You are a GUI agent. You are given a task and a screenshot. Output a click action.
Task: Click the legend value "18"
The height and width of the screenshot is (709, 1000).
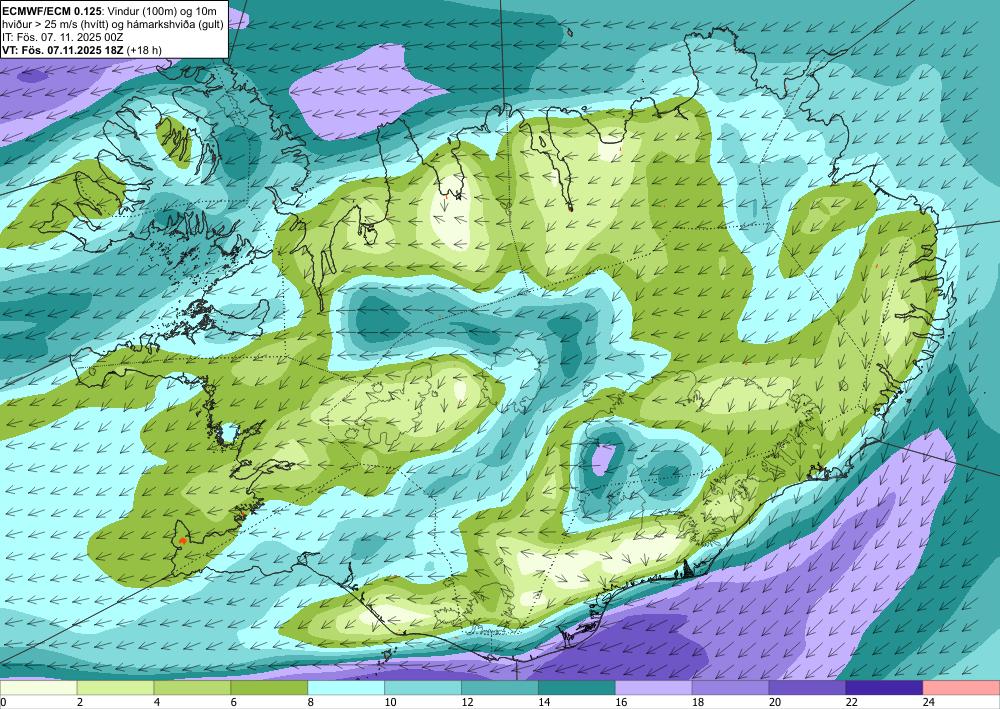tap(698, 703)
